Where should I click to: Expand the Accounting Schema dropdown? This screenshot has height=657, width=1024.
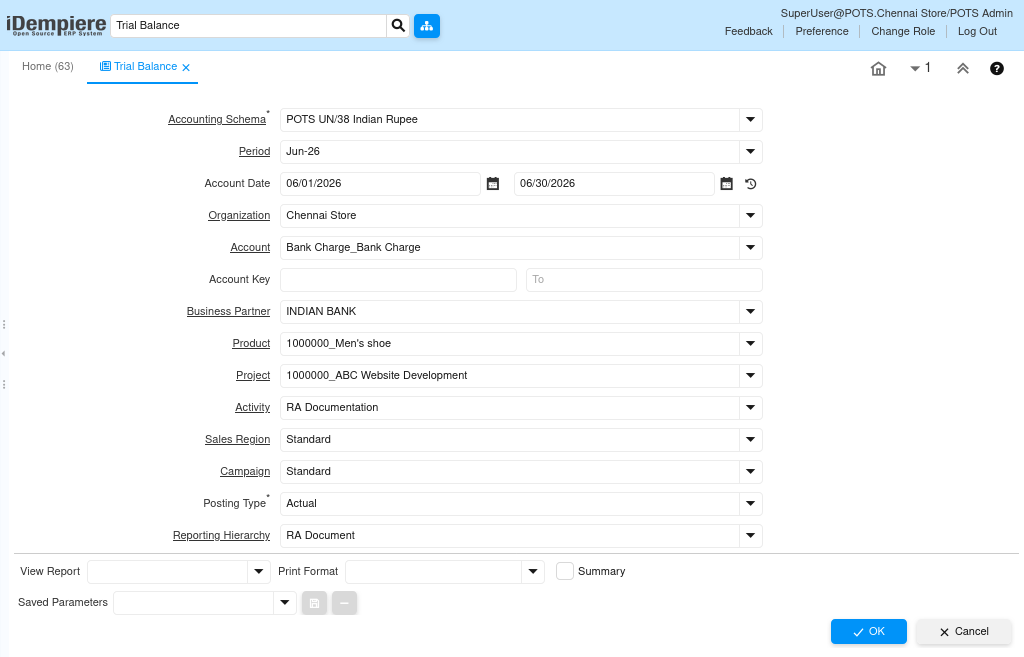tap(750, 120)
